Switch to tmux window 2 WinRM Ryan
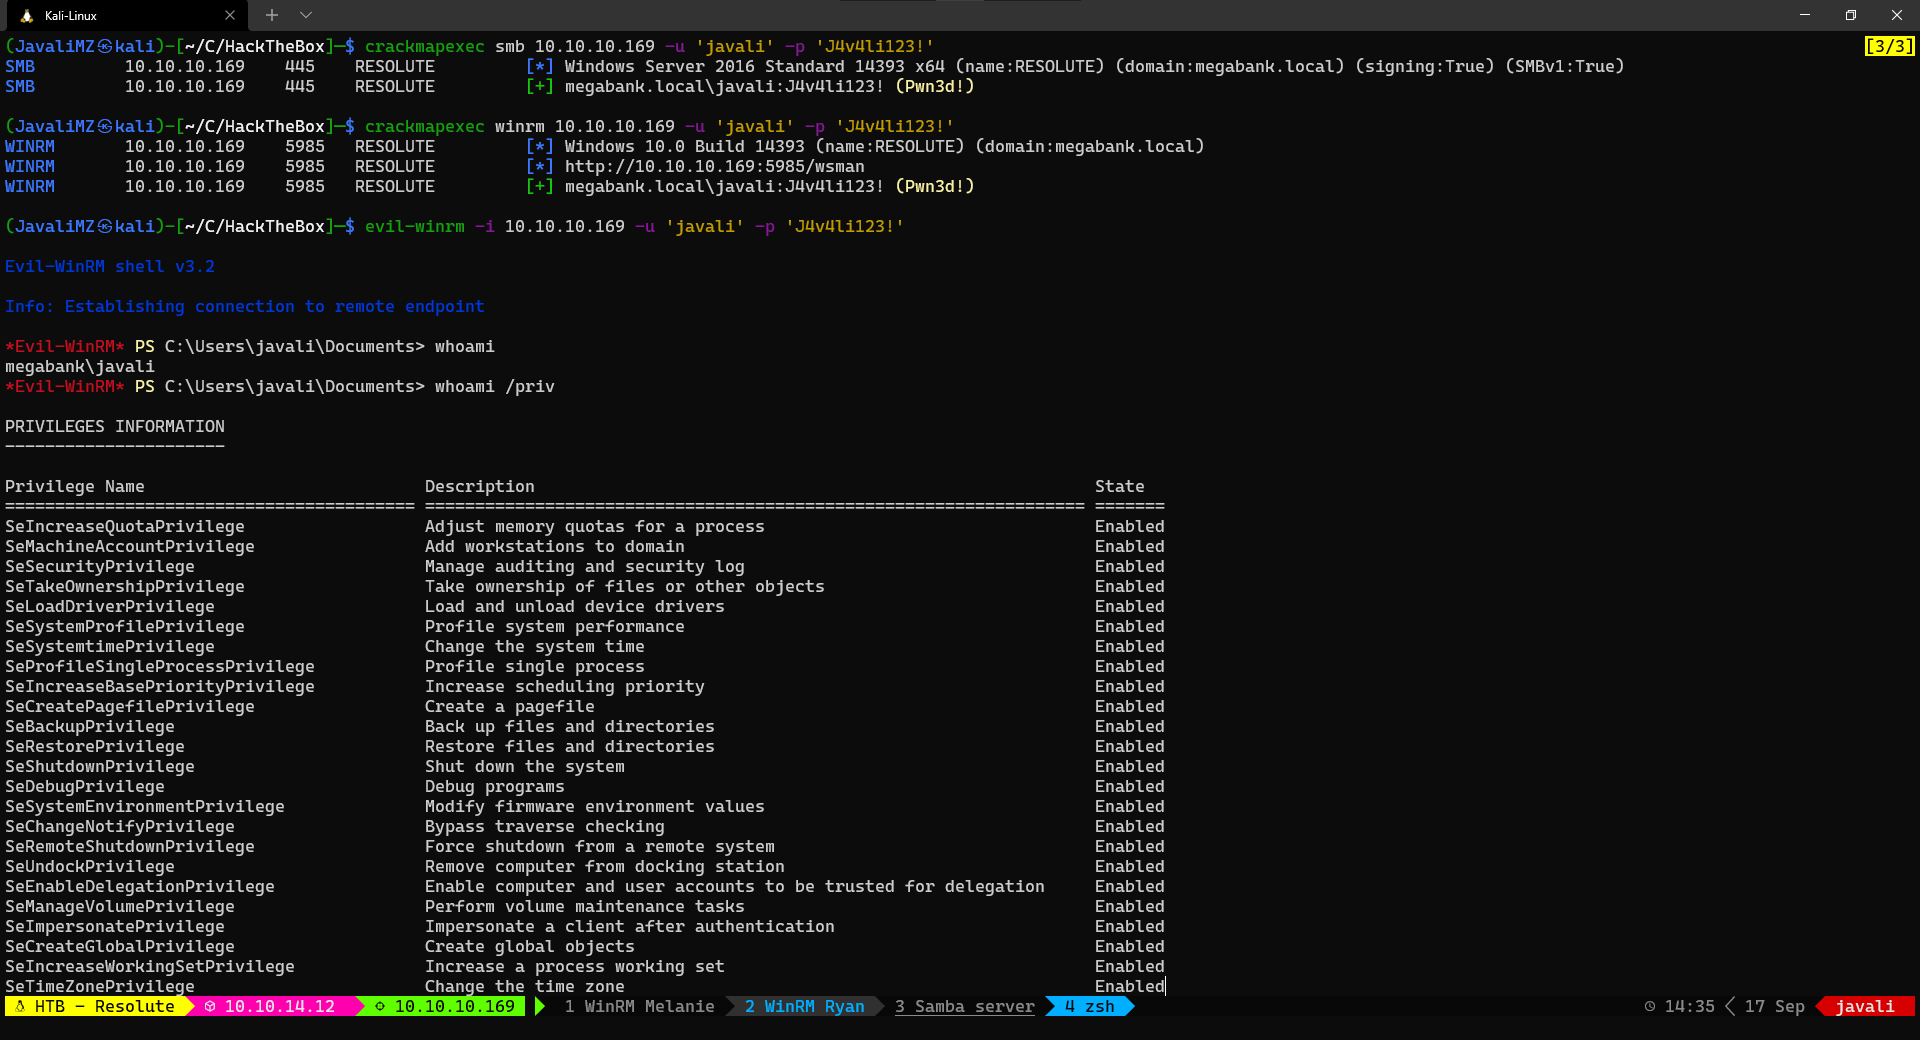This screenshot has width=1920, height=1040. (804, 1006)
